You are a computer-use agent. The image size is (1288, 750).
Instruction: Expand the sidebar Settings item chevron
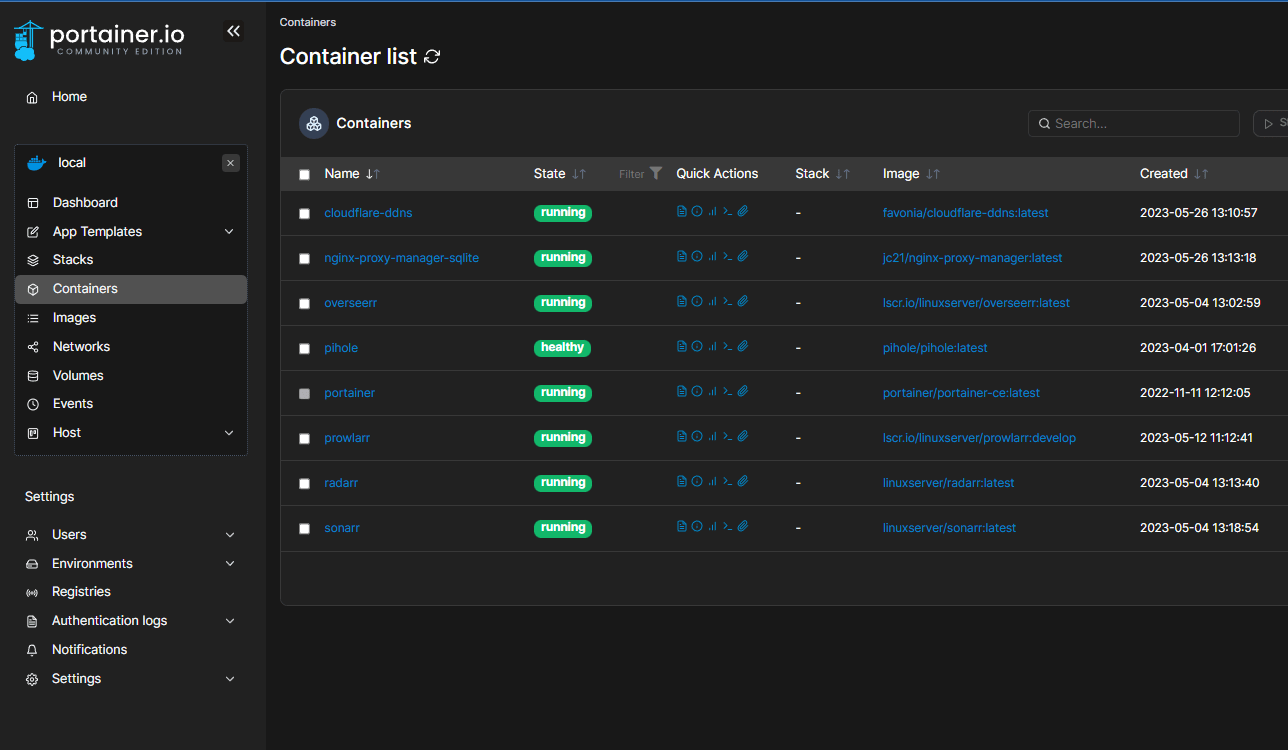[x=230, y=679]
